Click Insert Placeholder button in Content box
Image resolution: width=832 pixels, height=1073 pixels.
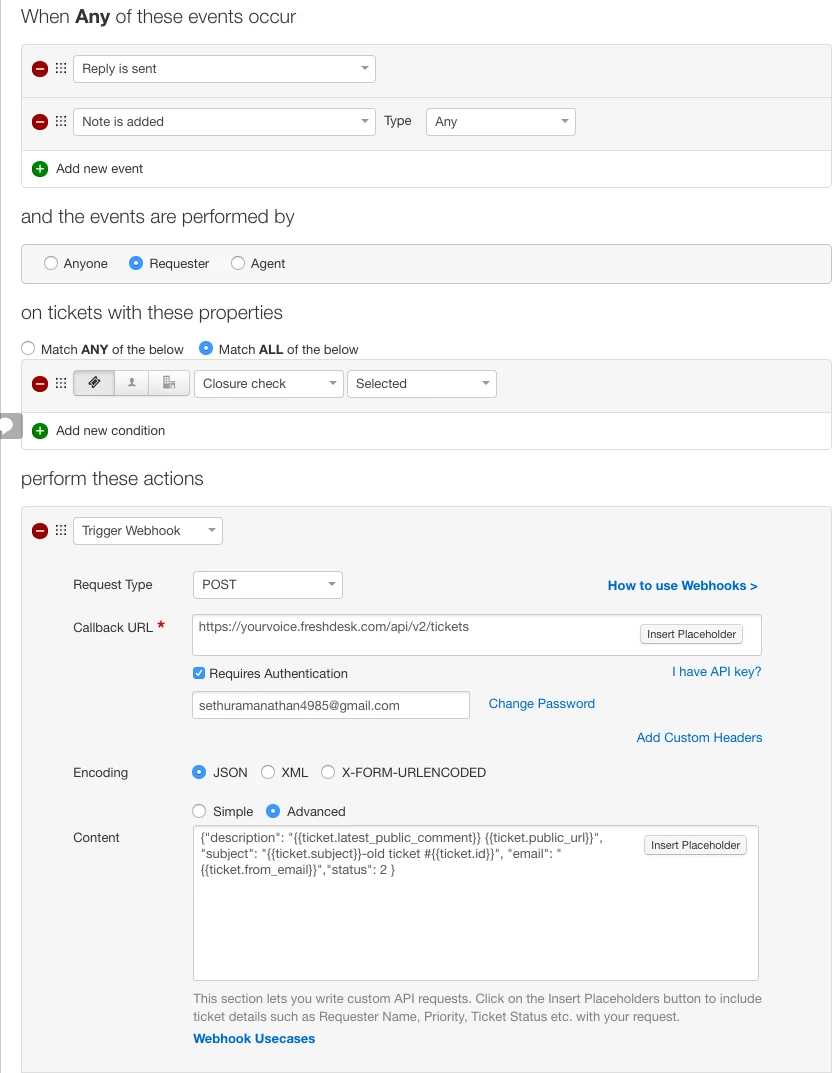pyautogui.click(x=695, y=846)
